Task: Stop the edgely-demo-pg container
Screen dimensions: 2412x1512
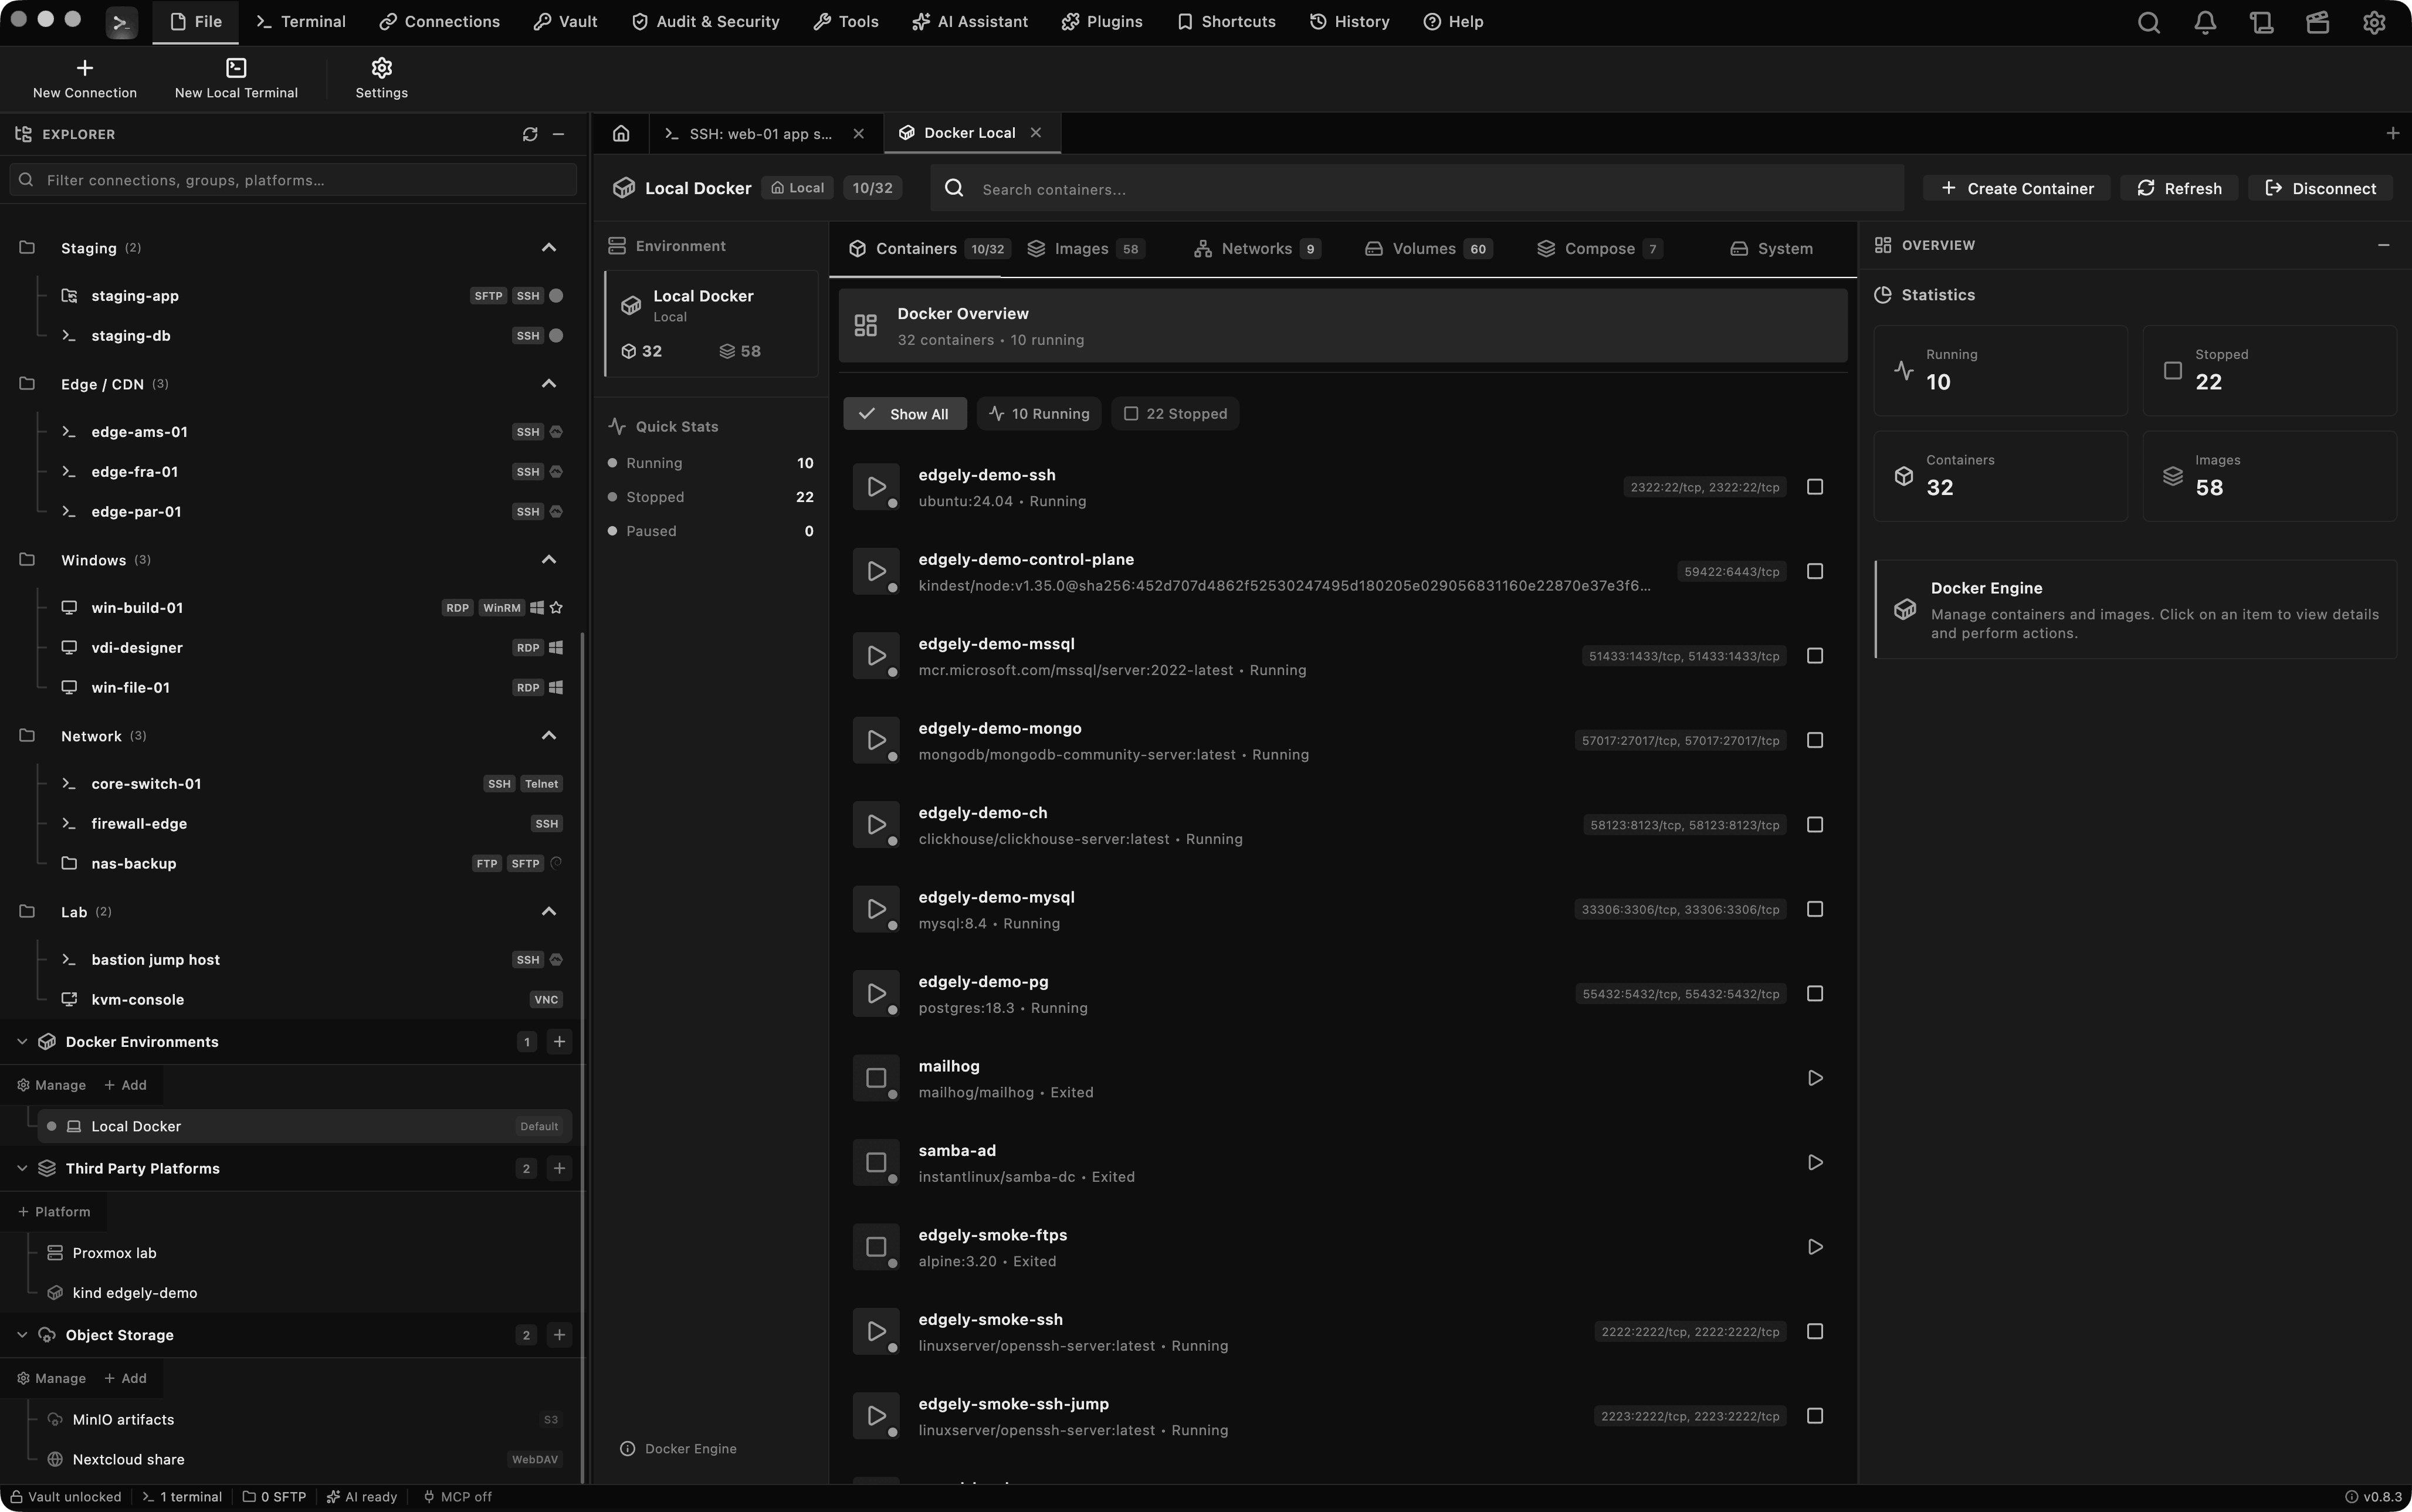Action: tap(1815, 993)
